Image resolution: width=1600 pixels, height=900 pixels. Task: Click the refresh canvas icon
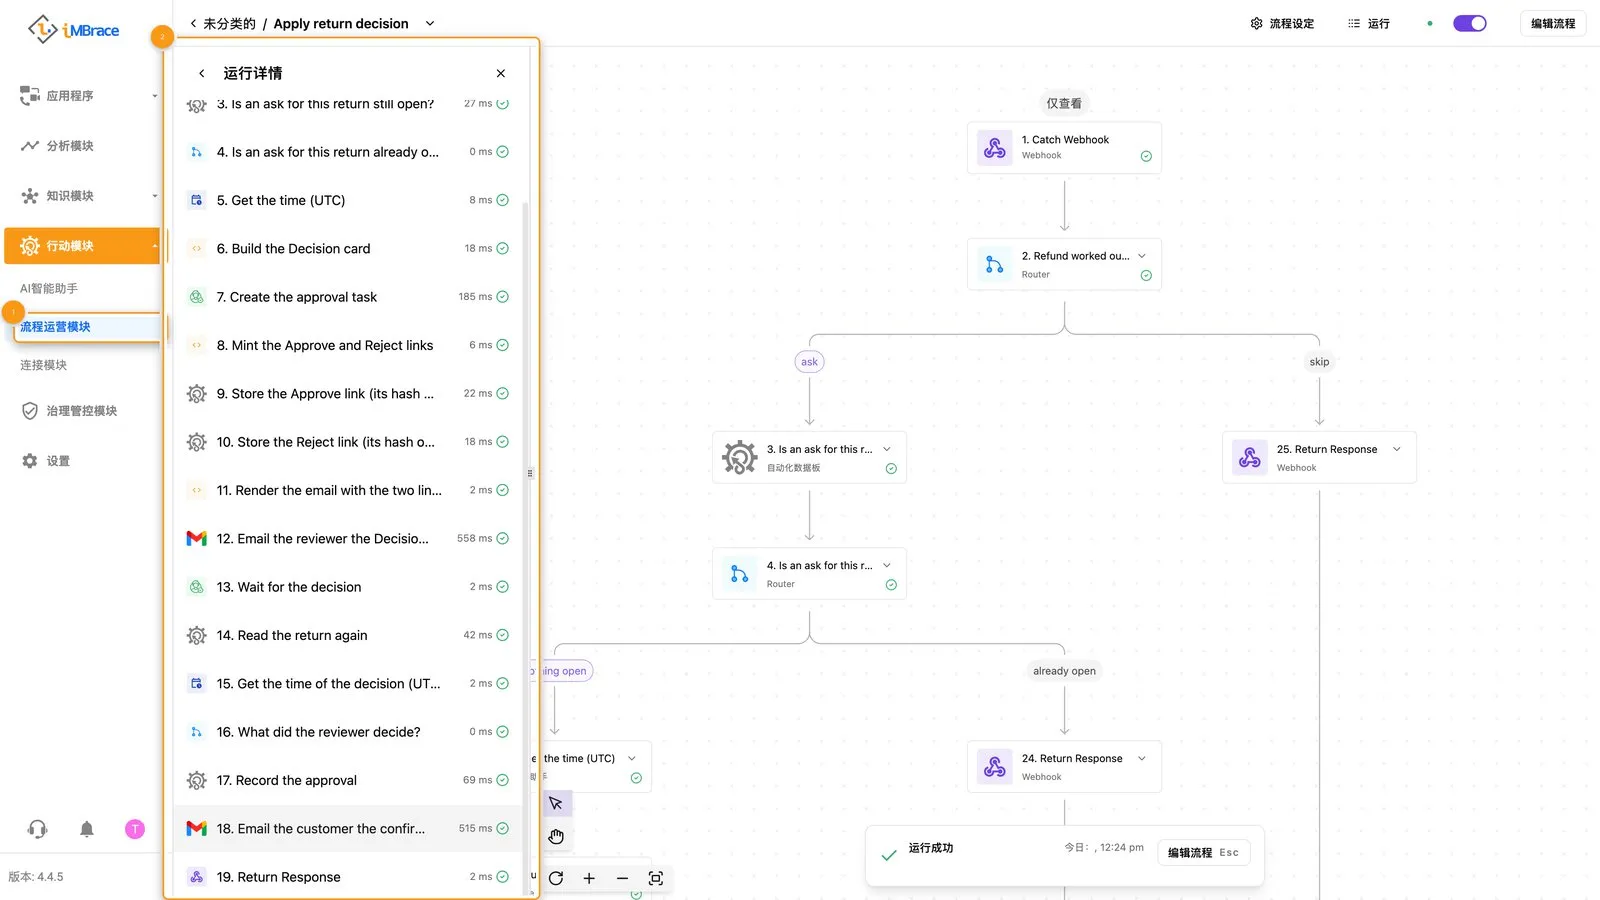(556, 878)
